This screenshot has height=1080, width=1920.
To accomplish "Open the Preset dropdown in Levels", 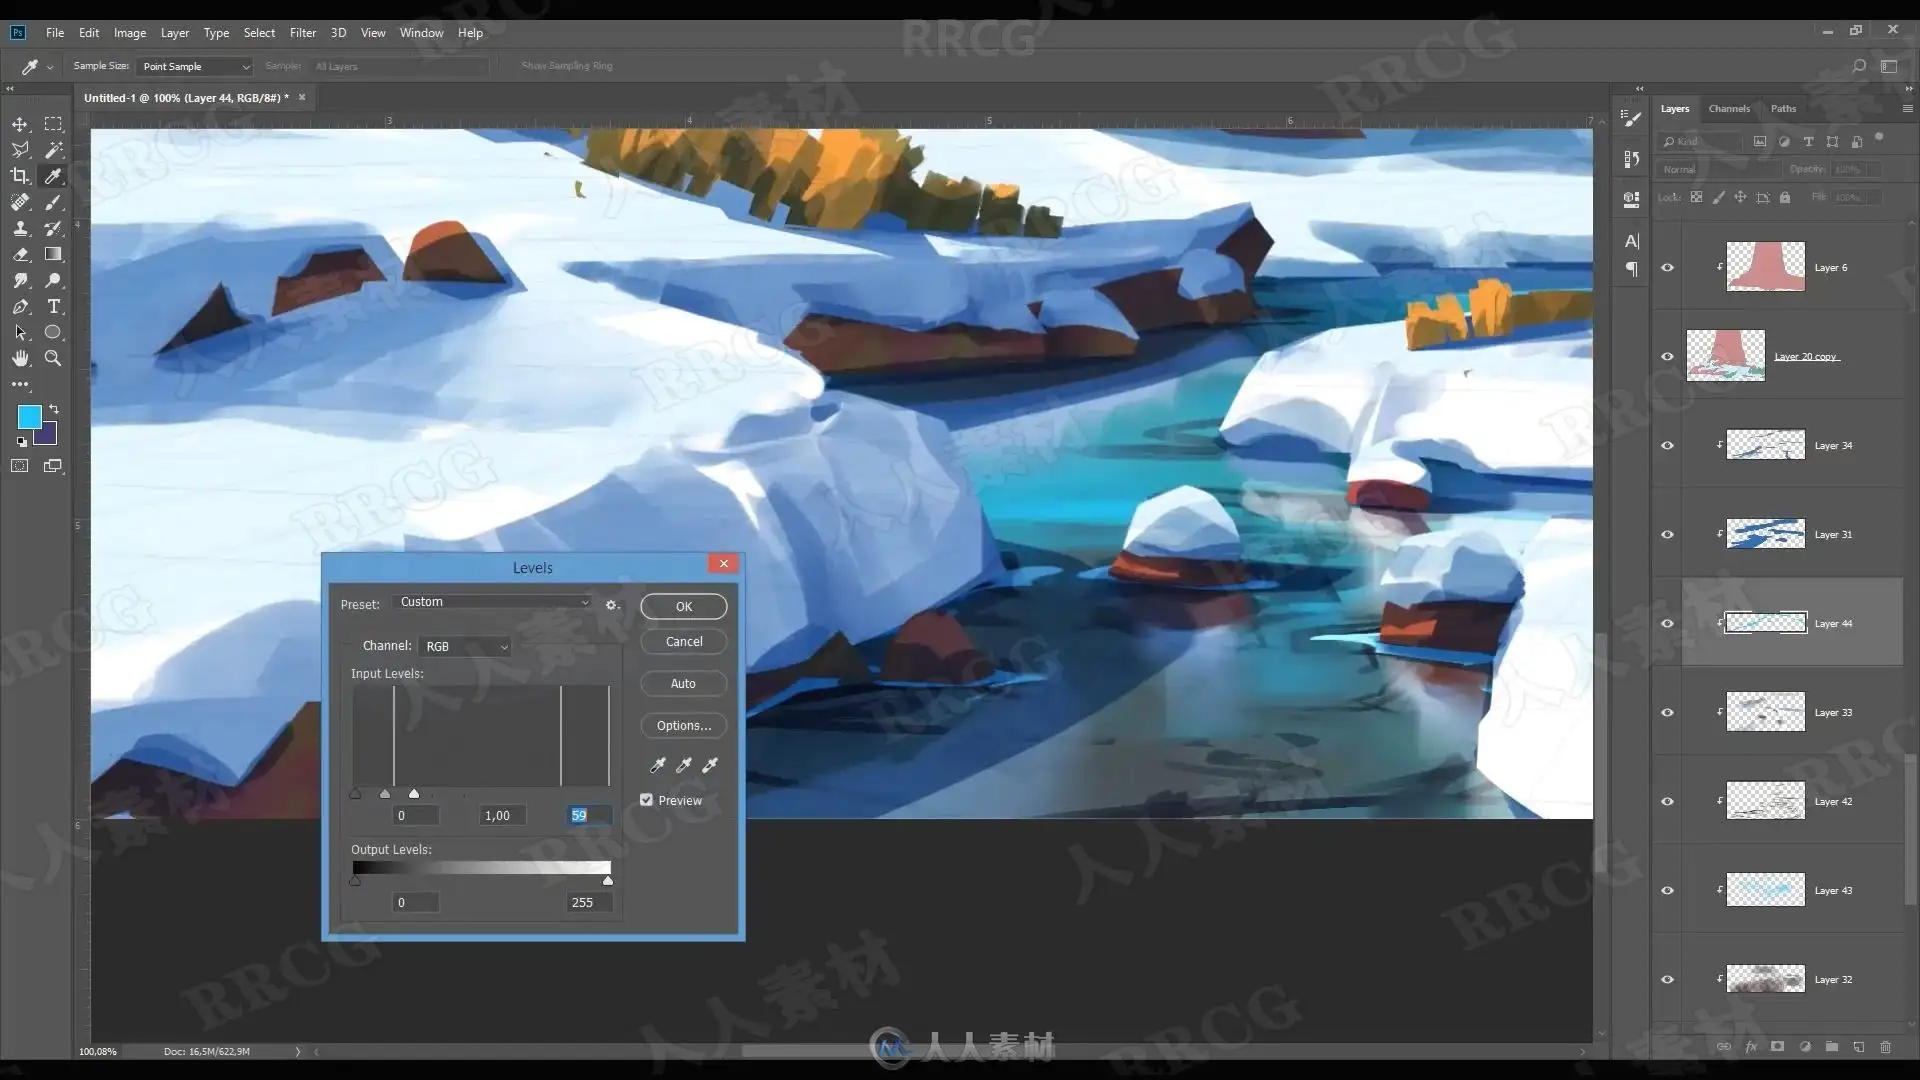I will click(x=494, y=602).
